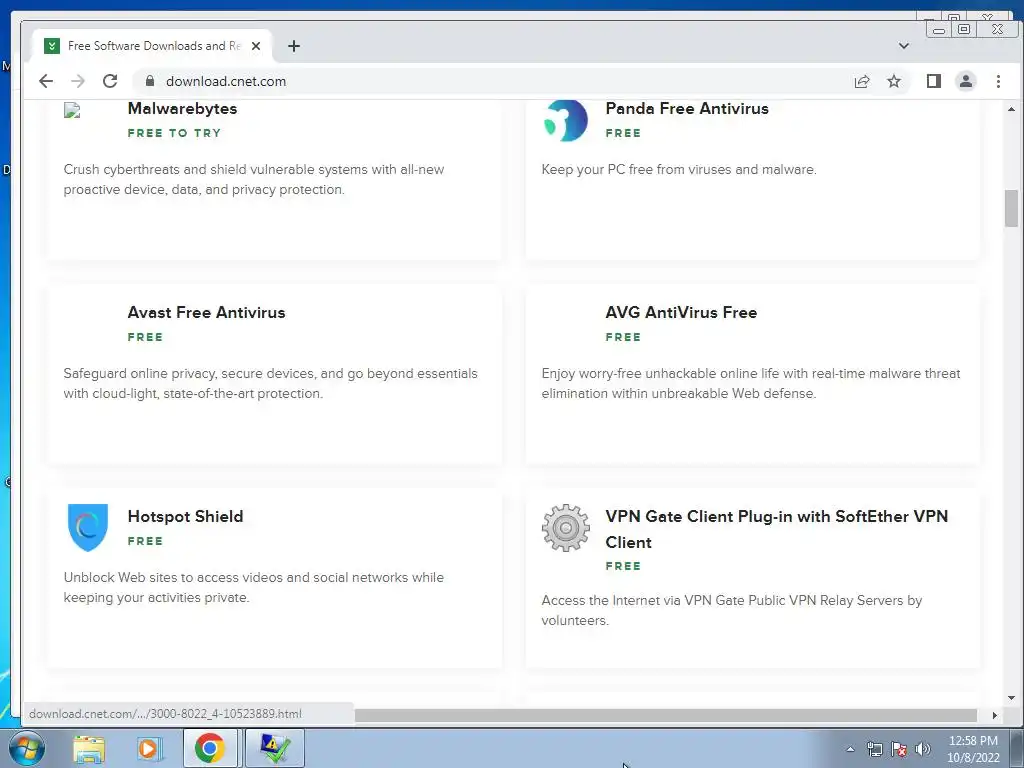The image size is (1024, 768).
Task: Click the Malwarebytes 'FREE TO TRY' label
Action: coord(174,133)
